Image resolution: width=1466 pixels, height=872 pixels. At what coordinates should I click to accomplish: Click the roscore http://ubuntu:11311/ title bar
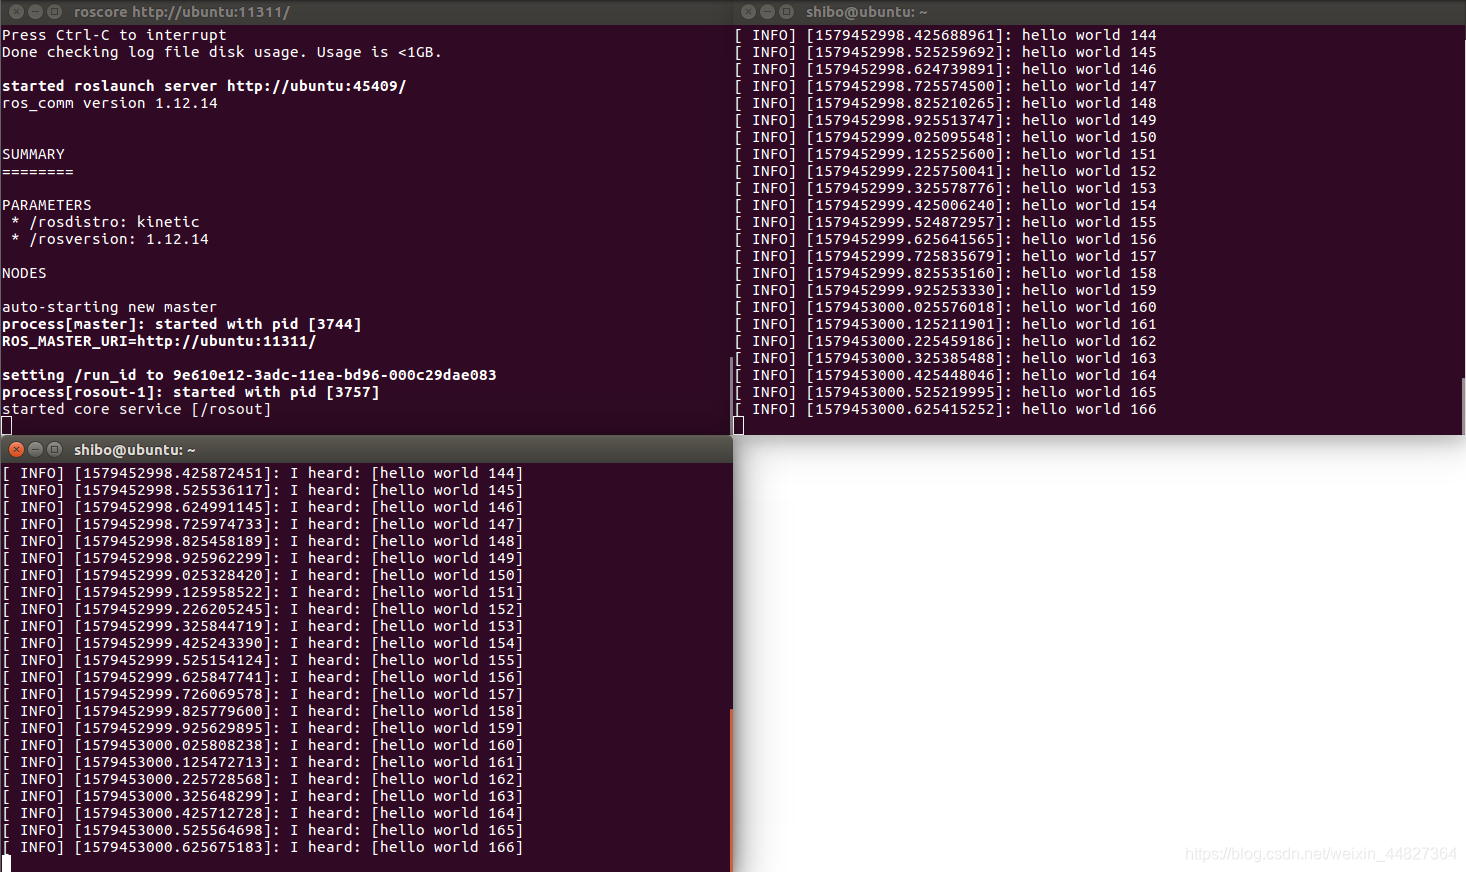[366, 12]
